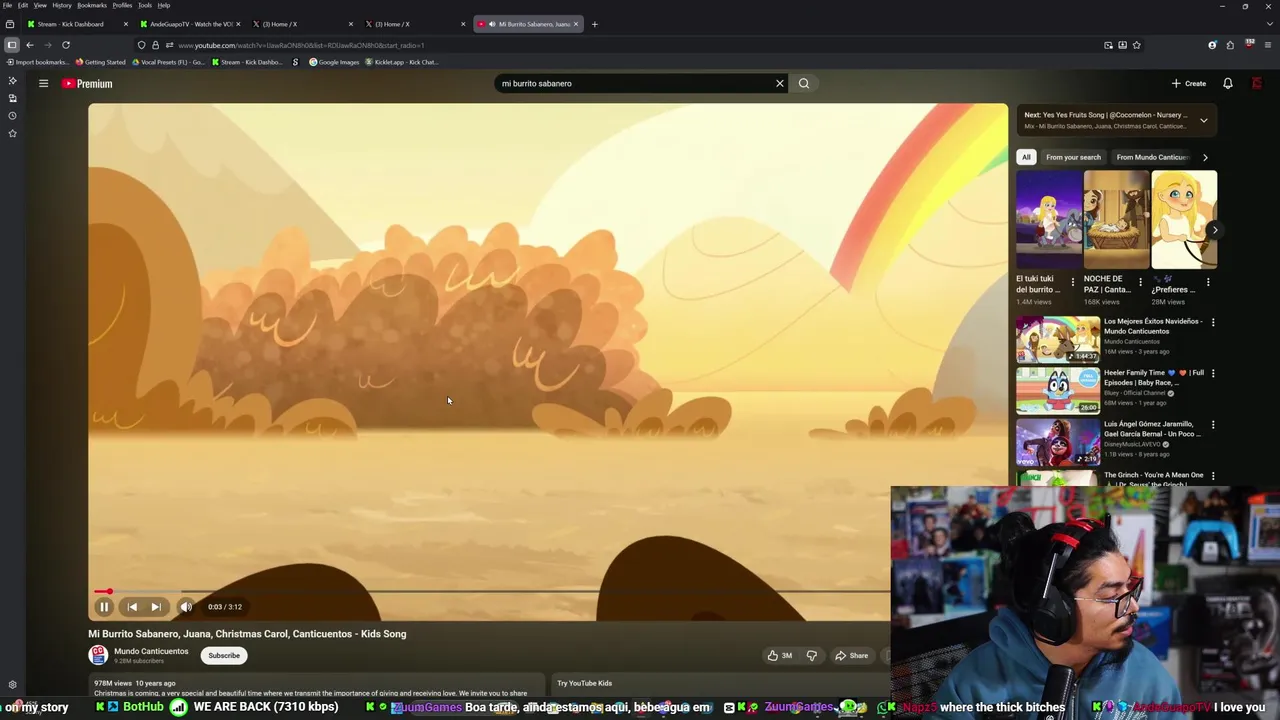Share this video
This screenshot has height=720, width=1280.
[x=851, y=656]
